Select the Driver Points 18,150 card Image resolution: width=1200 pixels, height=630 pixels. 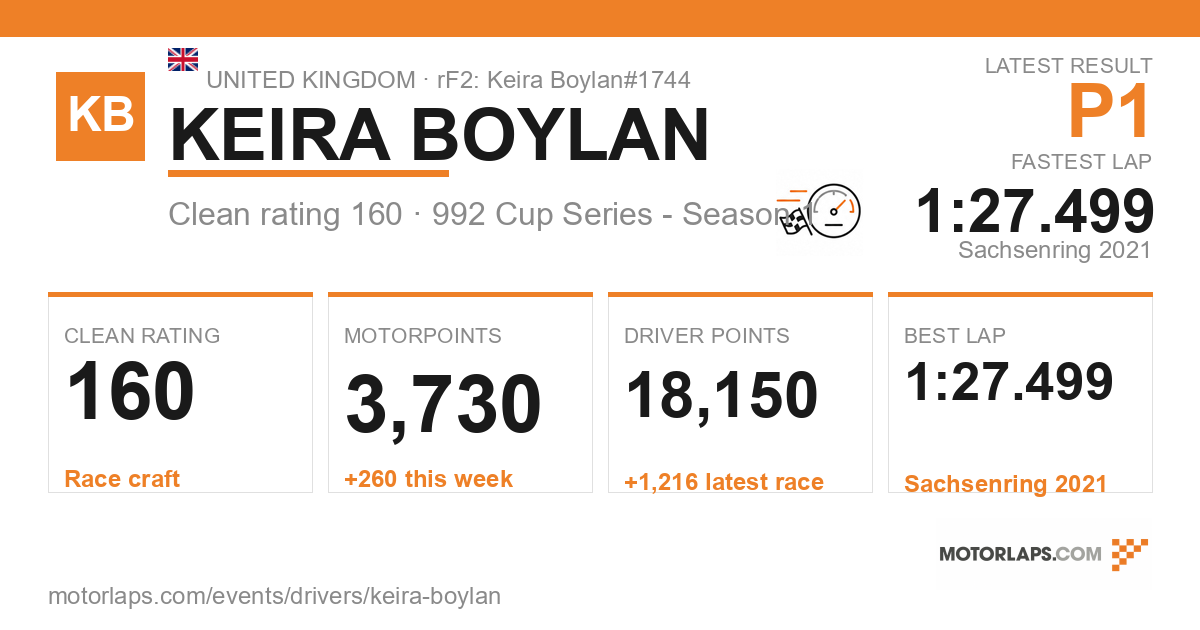[x=740, y=393]
